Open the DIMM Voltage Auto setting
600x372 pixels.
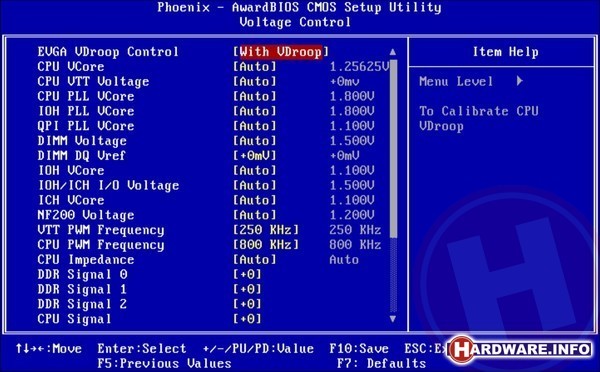pyautogui.click(x=254, y=141)
